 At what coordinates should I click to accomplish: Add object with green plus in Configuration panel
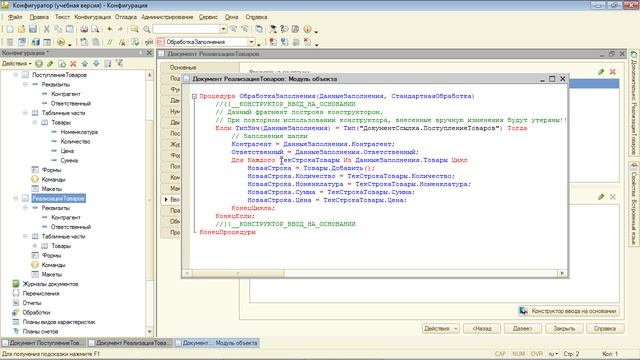pos(39,63)
